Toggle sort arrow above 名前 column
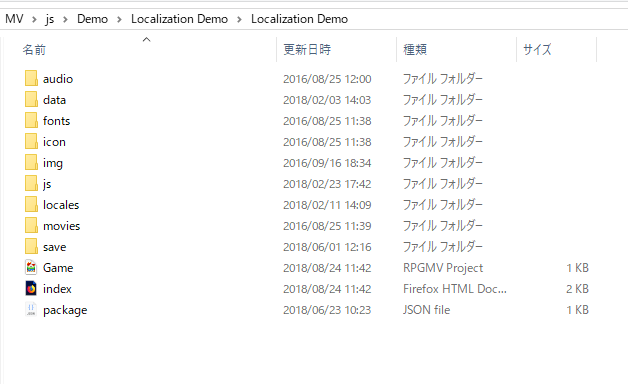Screen dimensions: 628x384 click(x=147, y=39)
